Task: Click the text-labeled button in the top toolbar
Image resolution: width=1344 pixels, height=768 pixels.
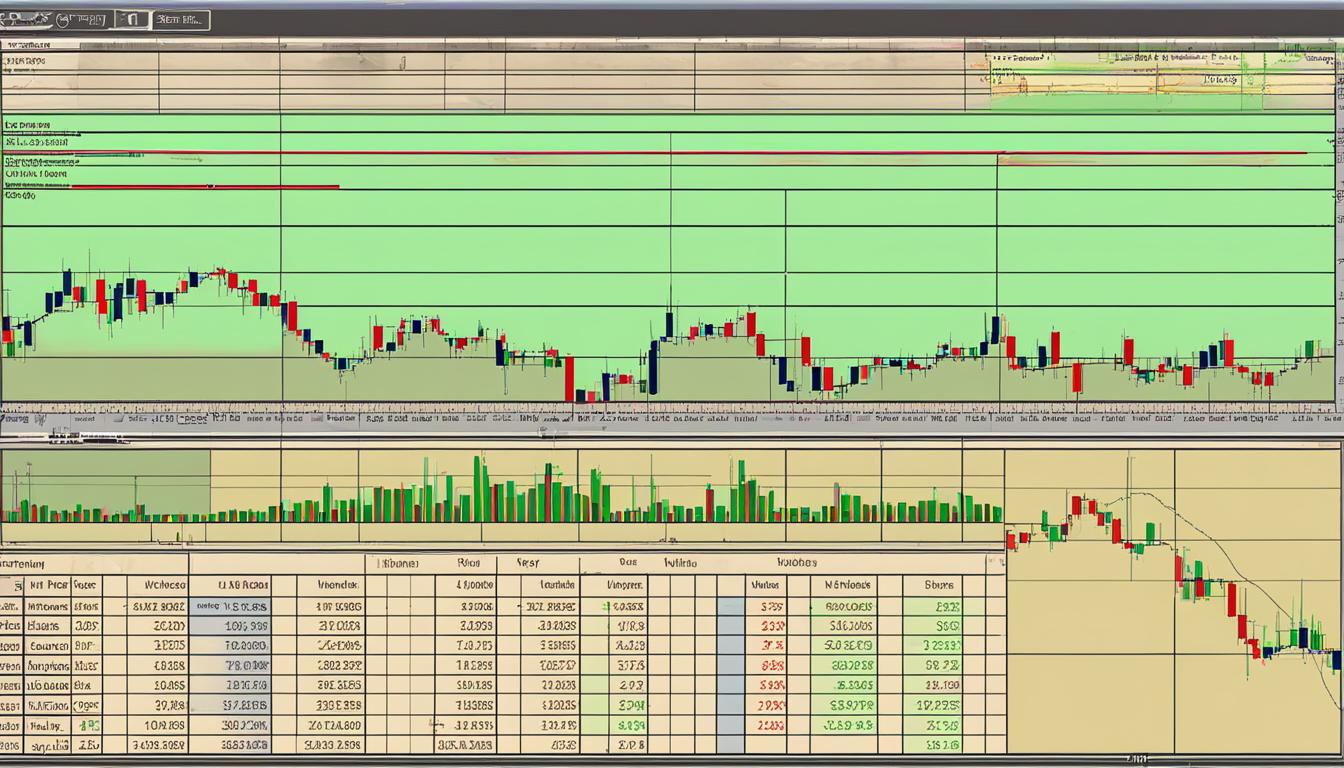Action: tap(181, 19)
